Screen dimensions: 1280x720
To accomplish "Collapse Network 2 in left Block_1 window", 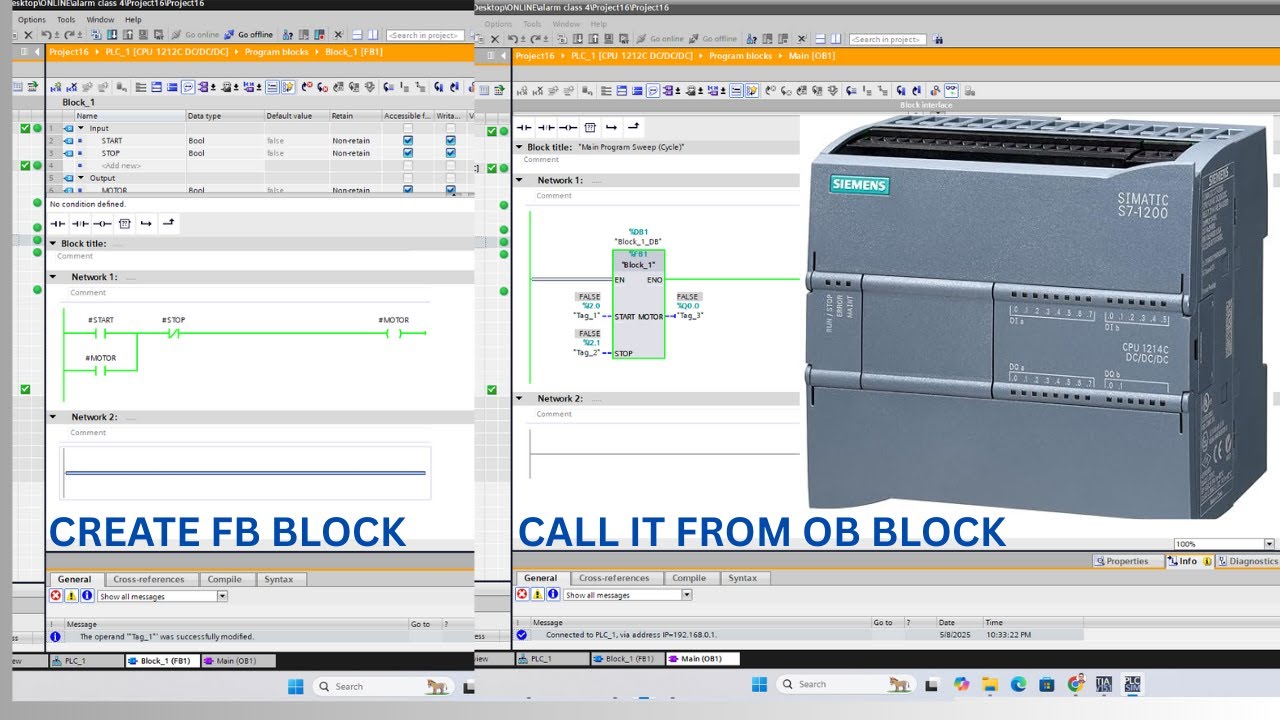I will (x=53, y=417).
